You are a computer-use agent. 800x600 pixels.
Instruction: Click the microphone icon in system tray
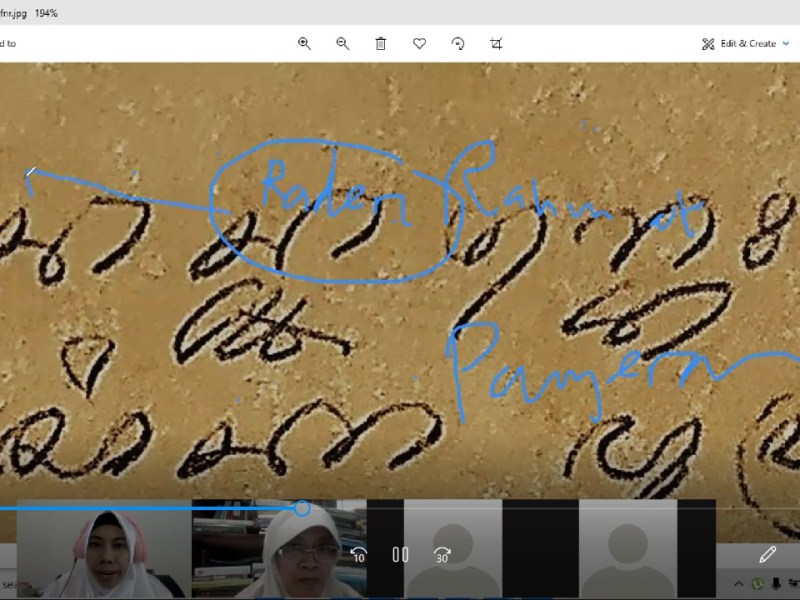[775, 584]
